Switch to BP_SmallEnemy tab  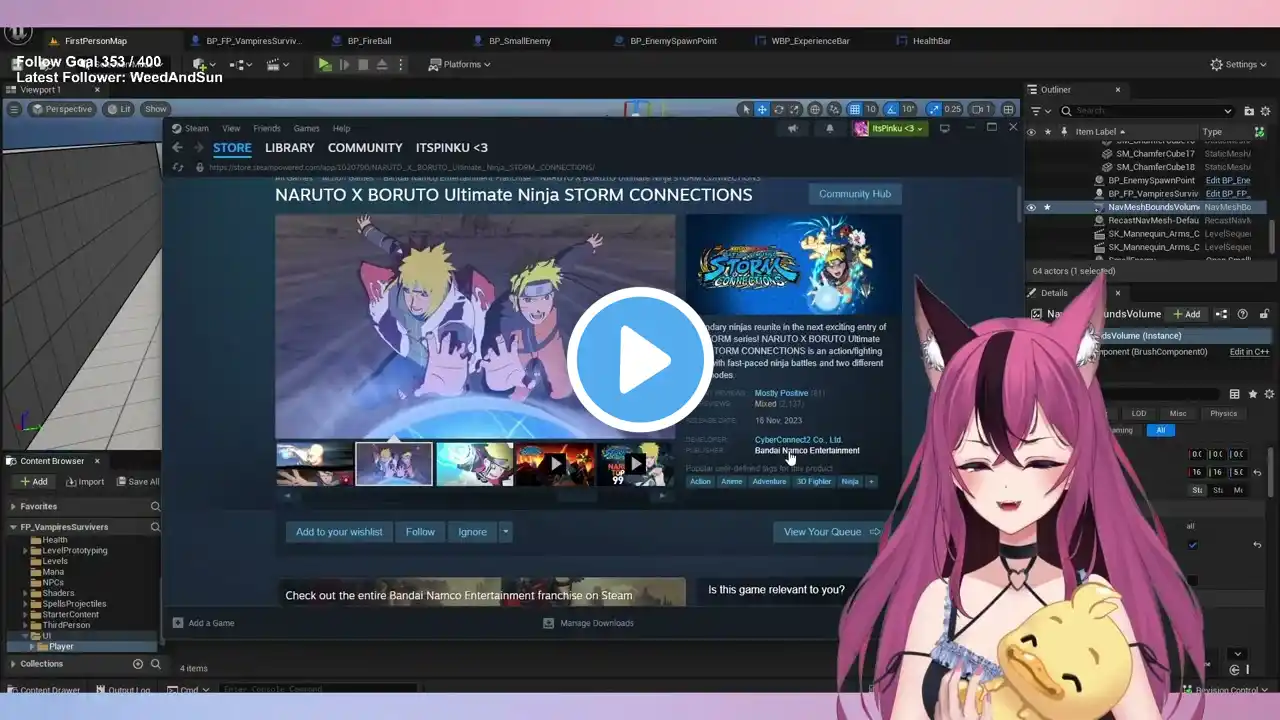point(519,41)
